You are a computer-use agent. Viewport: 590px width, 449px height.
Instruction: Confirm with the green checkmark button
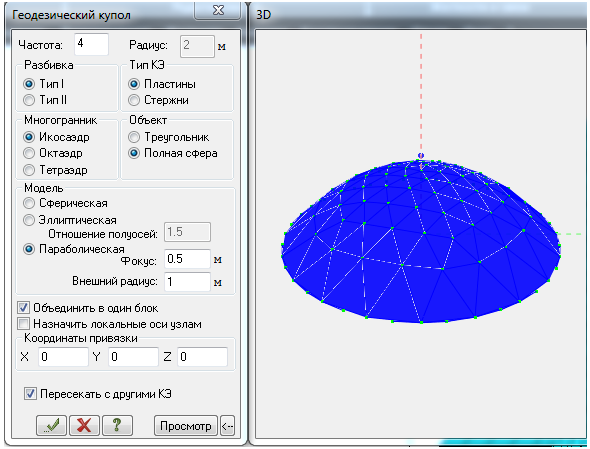coord(52,425)
